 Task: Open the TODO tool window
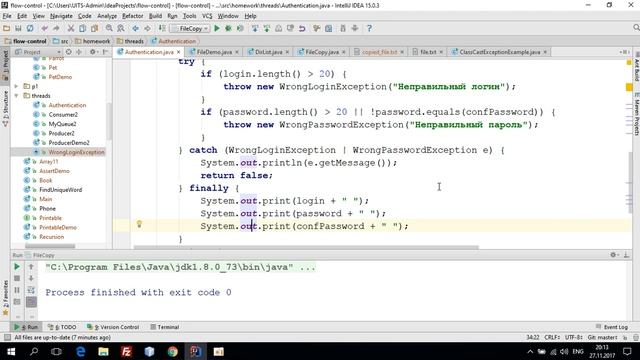pyautogui.click(x=62, y=327)
